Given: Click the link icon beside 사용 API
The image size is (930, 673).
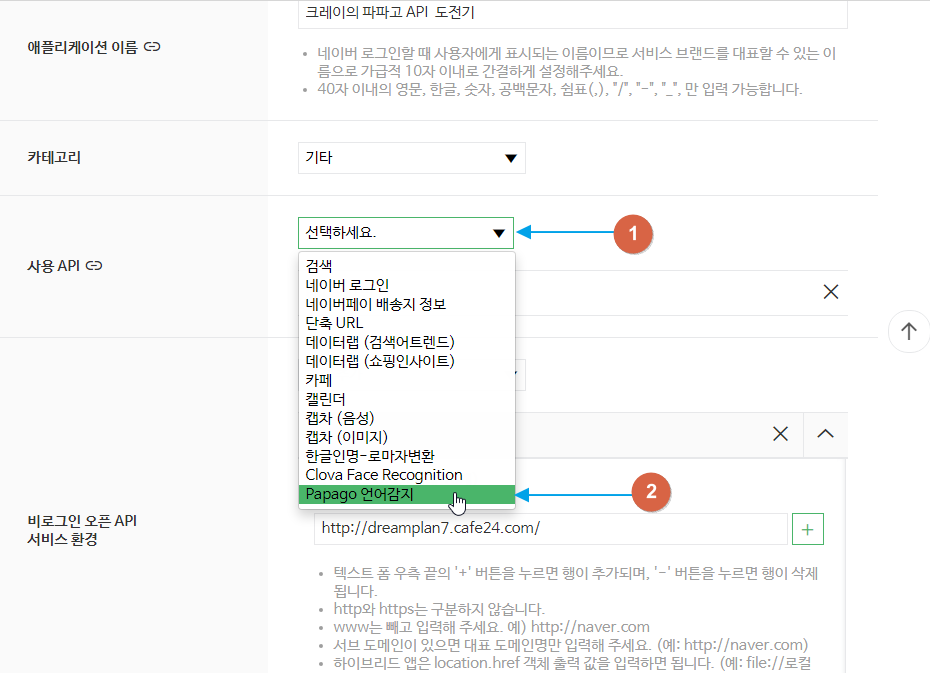Looking at the screenshot, I should click(94, 266).
